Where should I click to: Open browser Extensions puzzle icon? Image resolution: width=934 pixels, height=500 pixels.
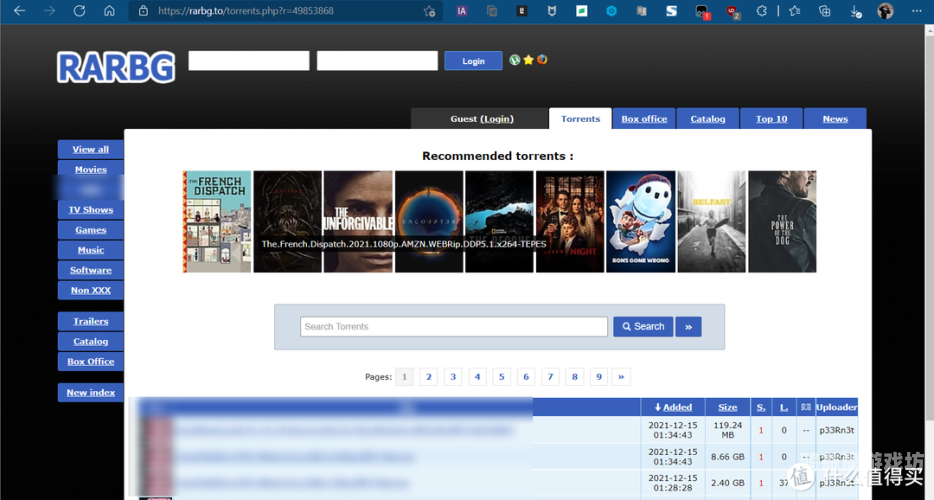pos(761,11)
